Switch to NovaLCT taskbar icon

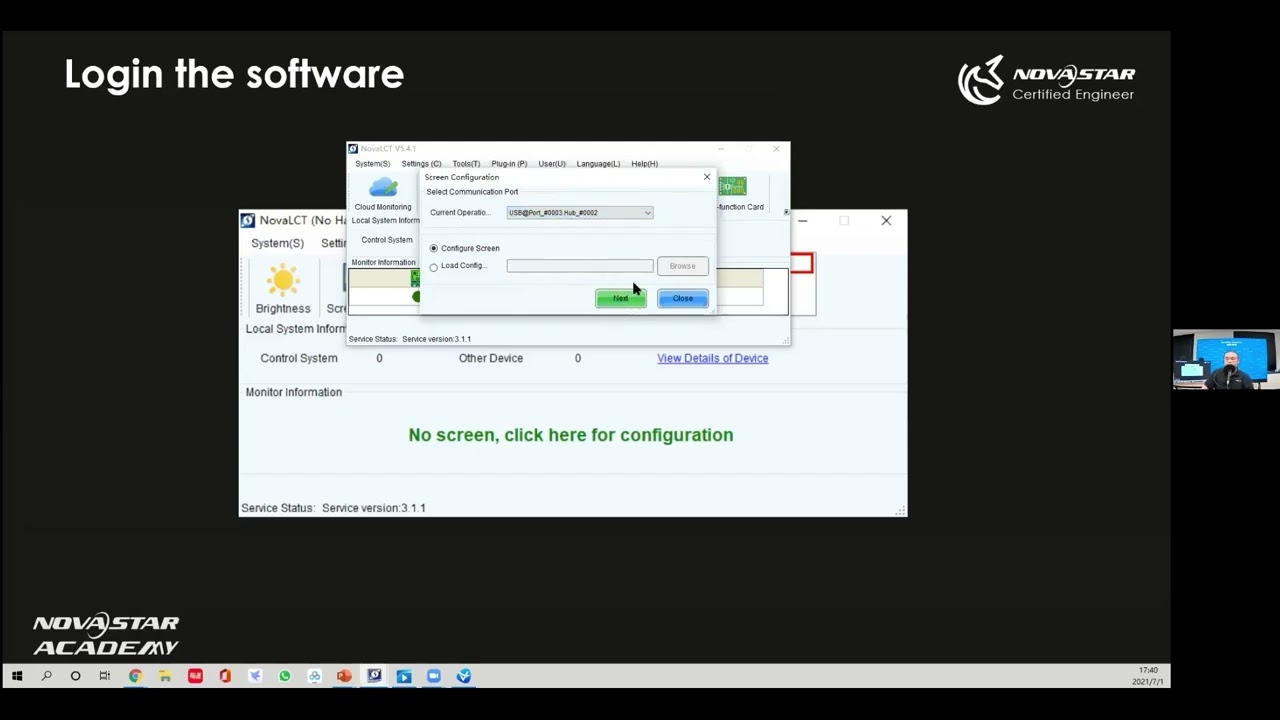374,676
